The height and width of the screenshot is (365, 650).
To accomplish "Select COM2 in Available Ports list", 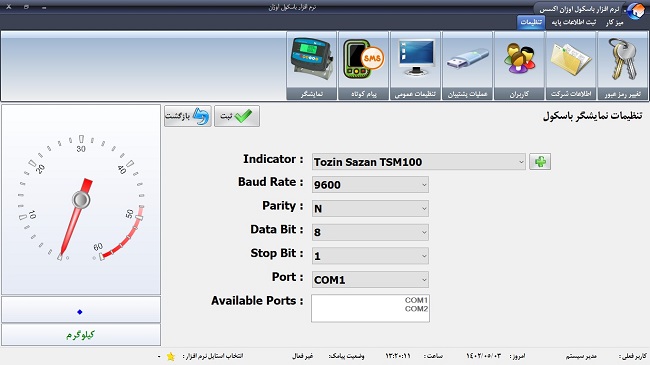I will coord(416,309).
